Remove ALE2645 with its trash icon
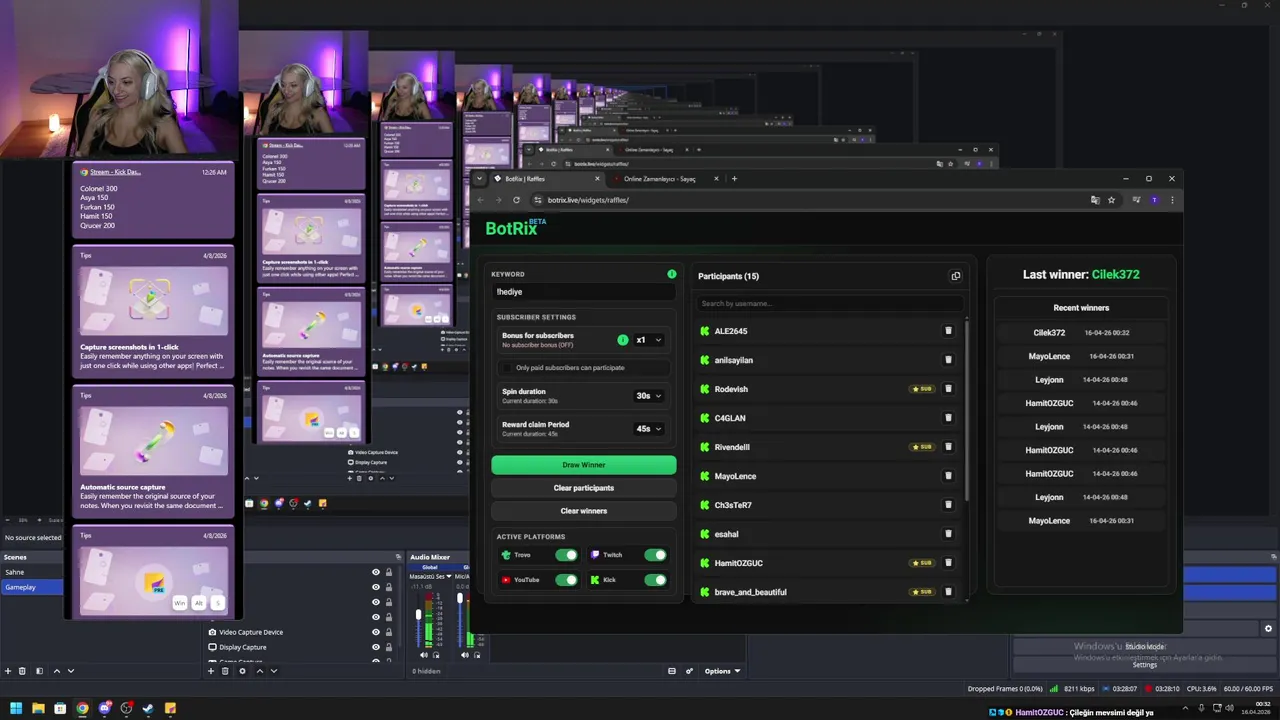 coord(948,331)
